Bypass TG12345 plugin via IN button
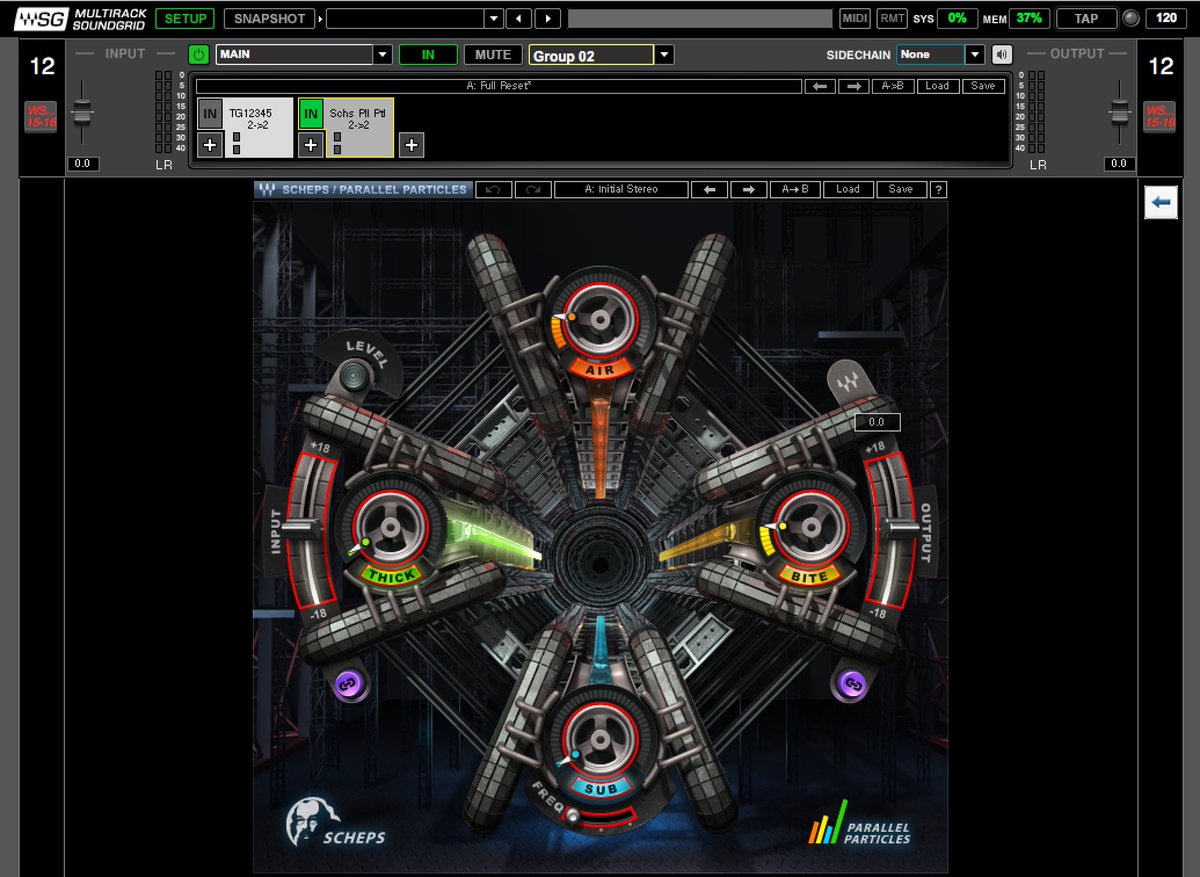The image size is (1200, 877). pos(210,114)
